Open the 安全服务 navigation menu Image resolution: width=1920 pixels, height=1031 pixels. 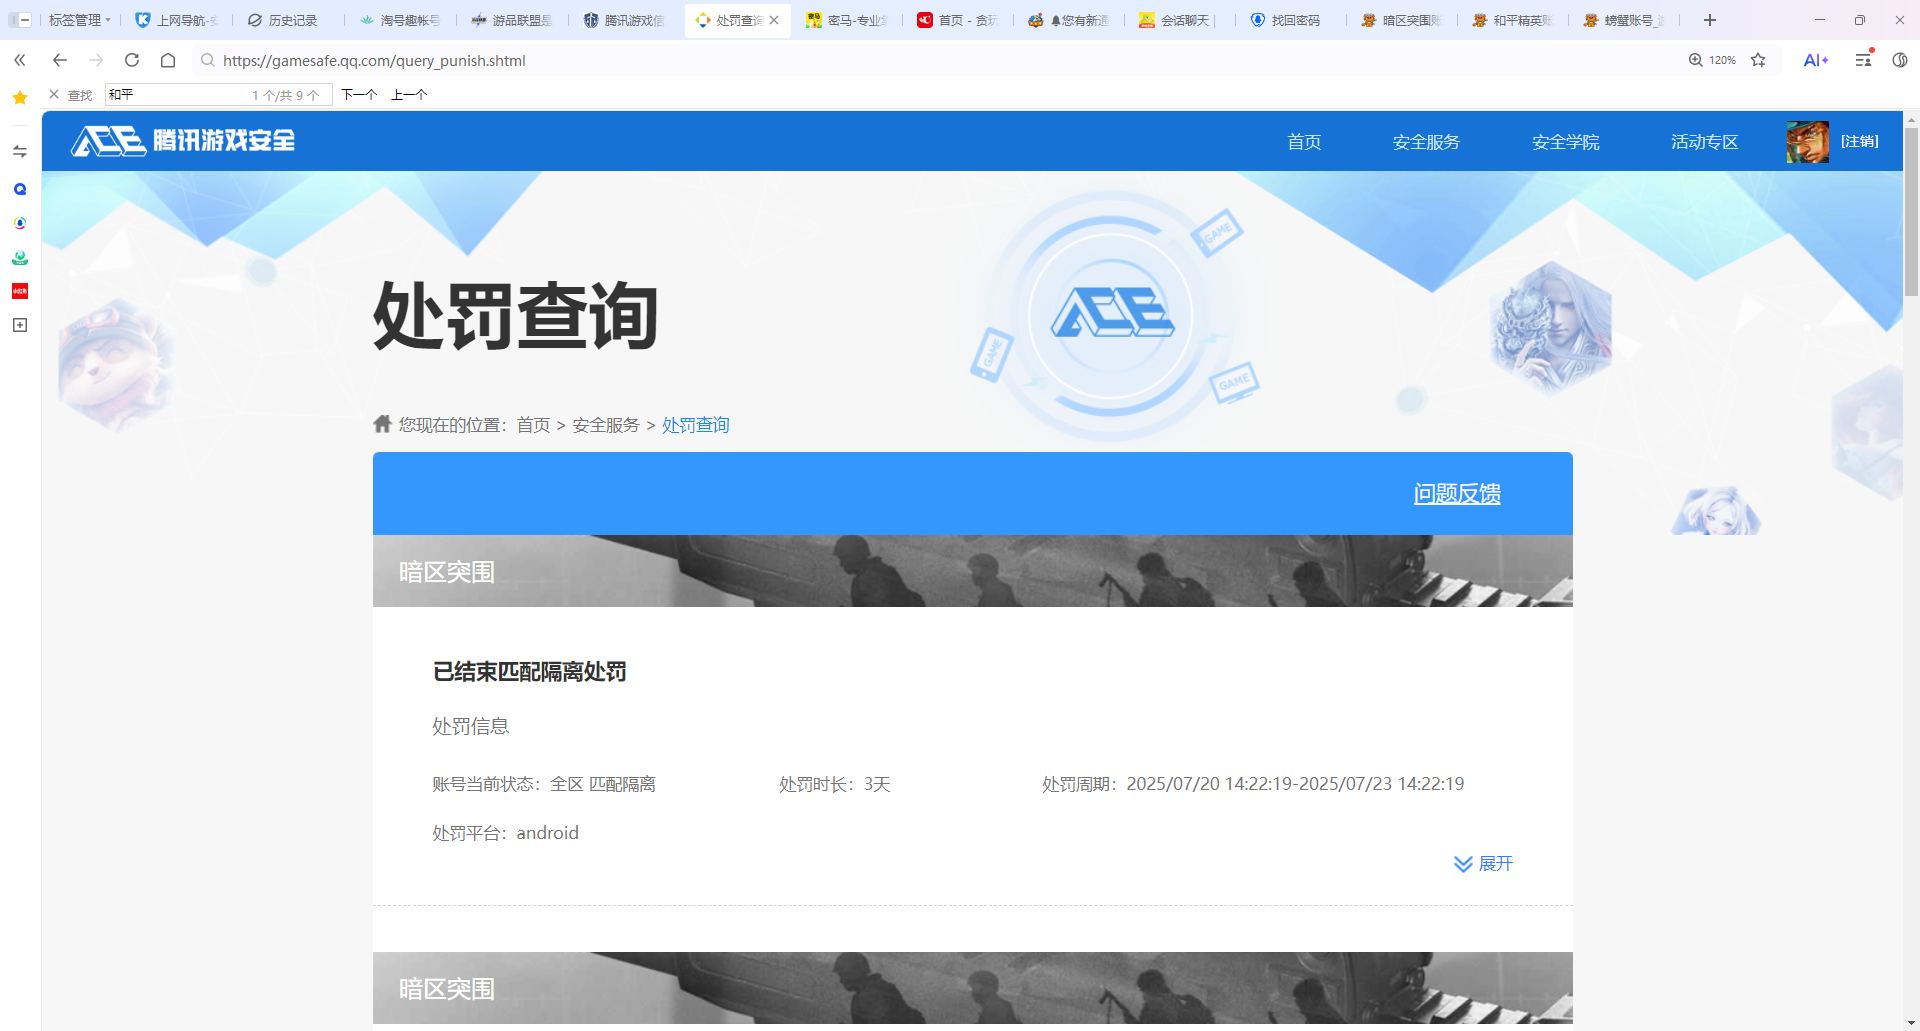[1426, 142]
